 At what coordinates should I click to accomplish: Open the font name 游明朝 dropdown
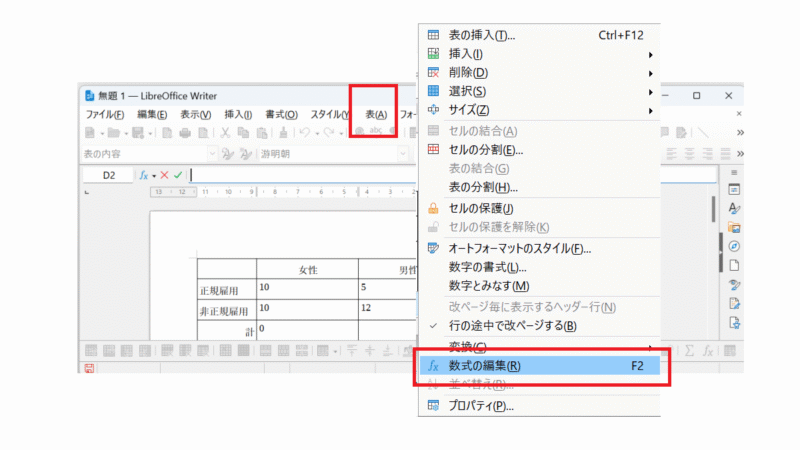pos(403,154)
